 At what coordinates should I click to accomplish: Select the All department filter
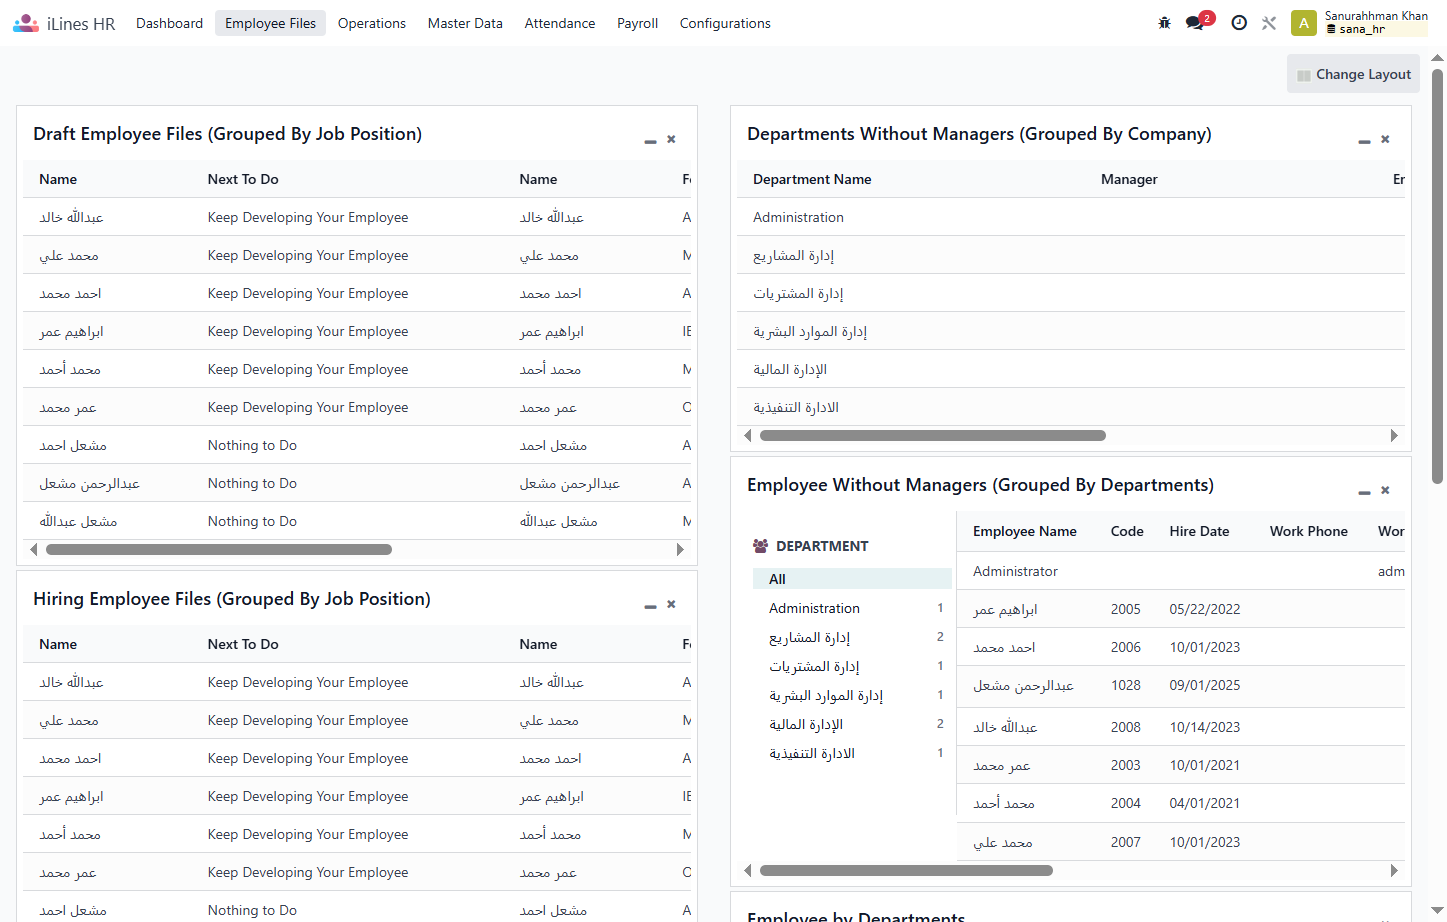[x=852, y=579]
